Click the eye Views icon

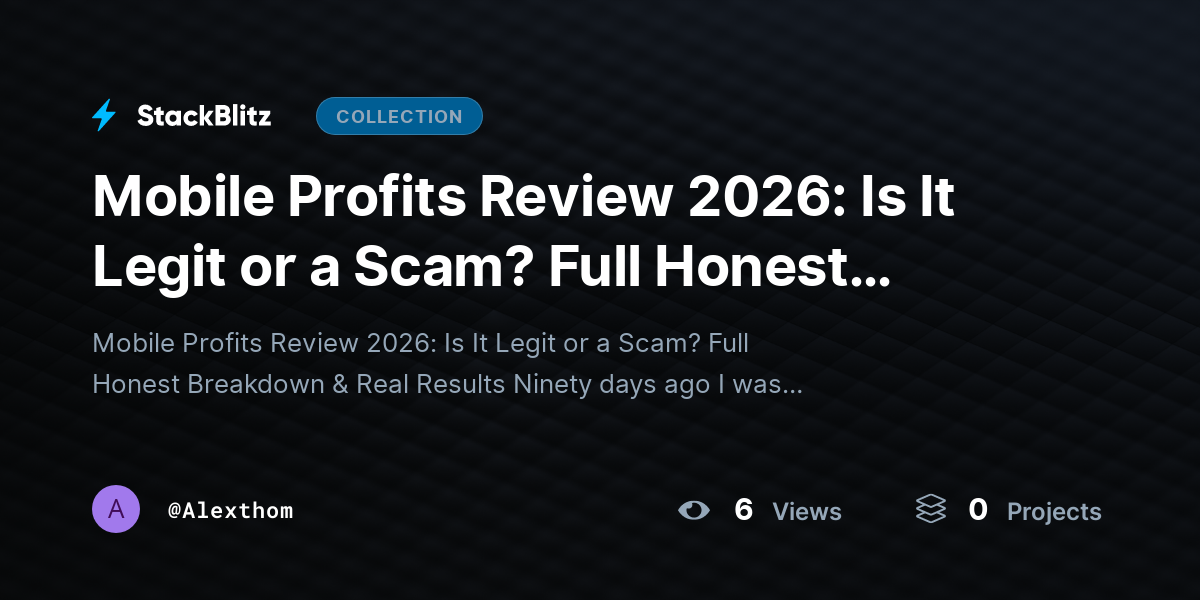694,510
